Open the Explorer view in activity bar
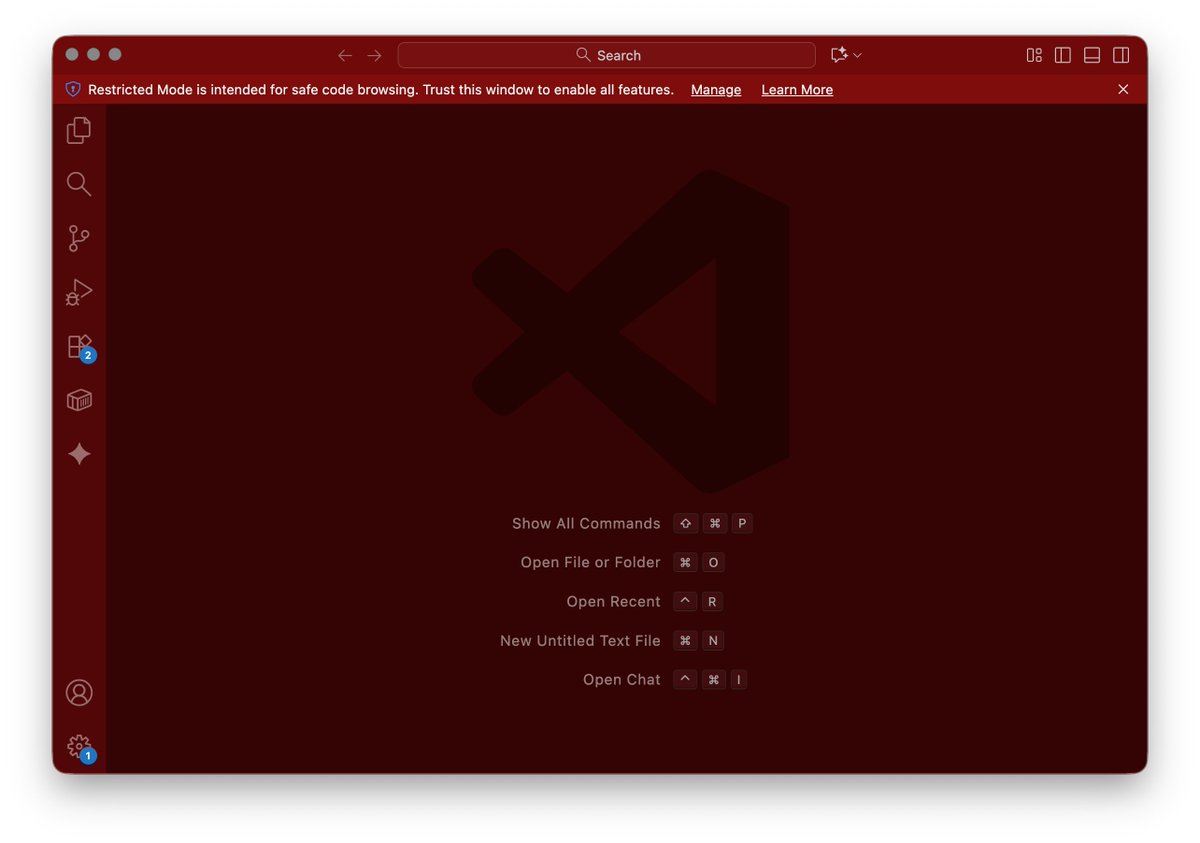 point(79,130)
